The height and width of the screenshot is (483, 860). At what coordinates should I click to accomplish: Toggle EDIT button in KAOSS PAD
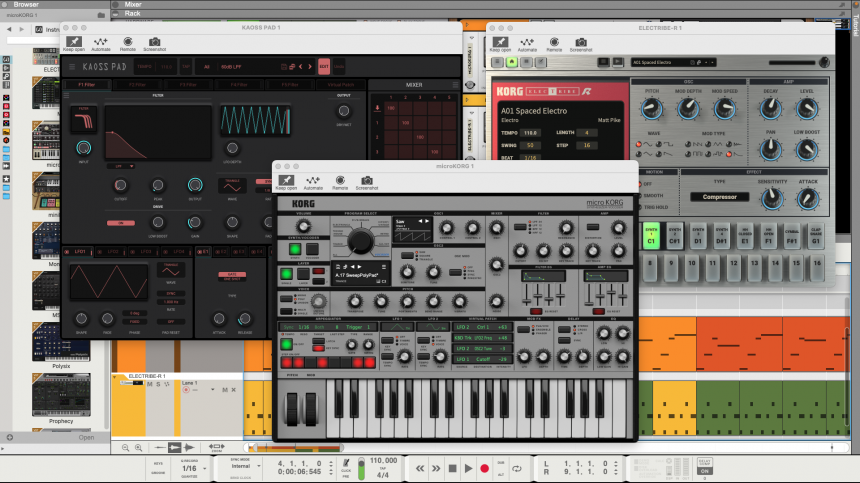point(324,66)
